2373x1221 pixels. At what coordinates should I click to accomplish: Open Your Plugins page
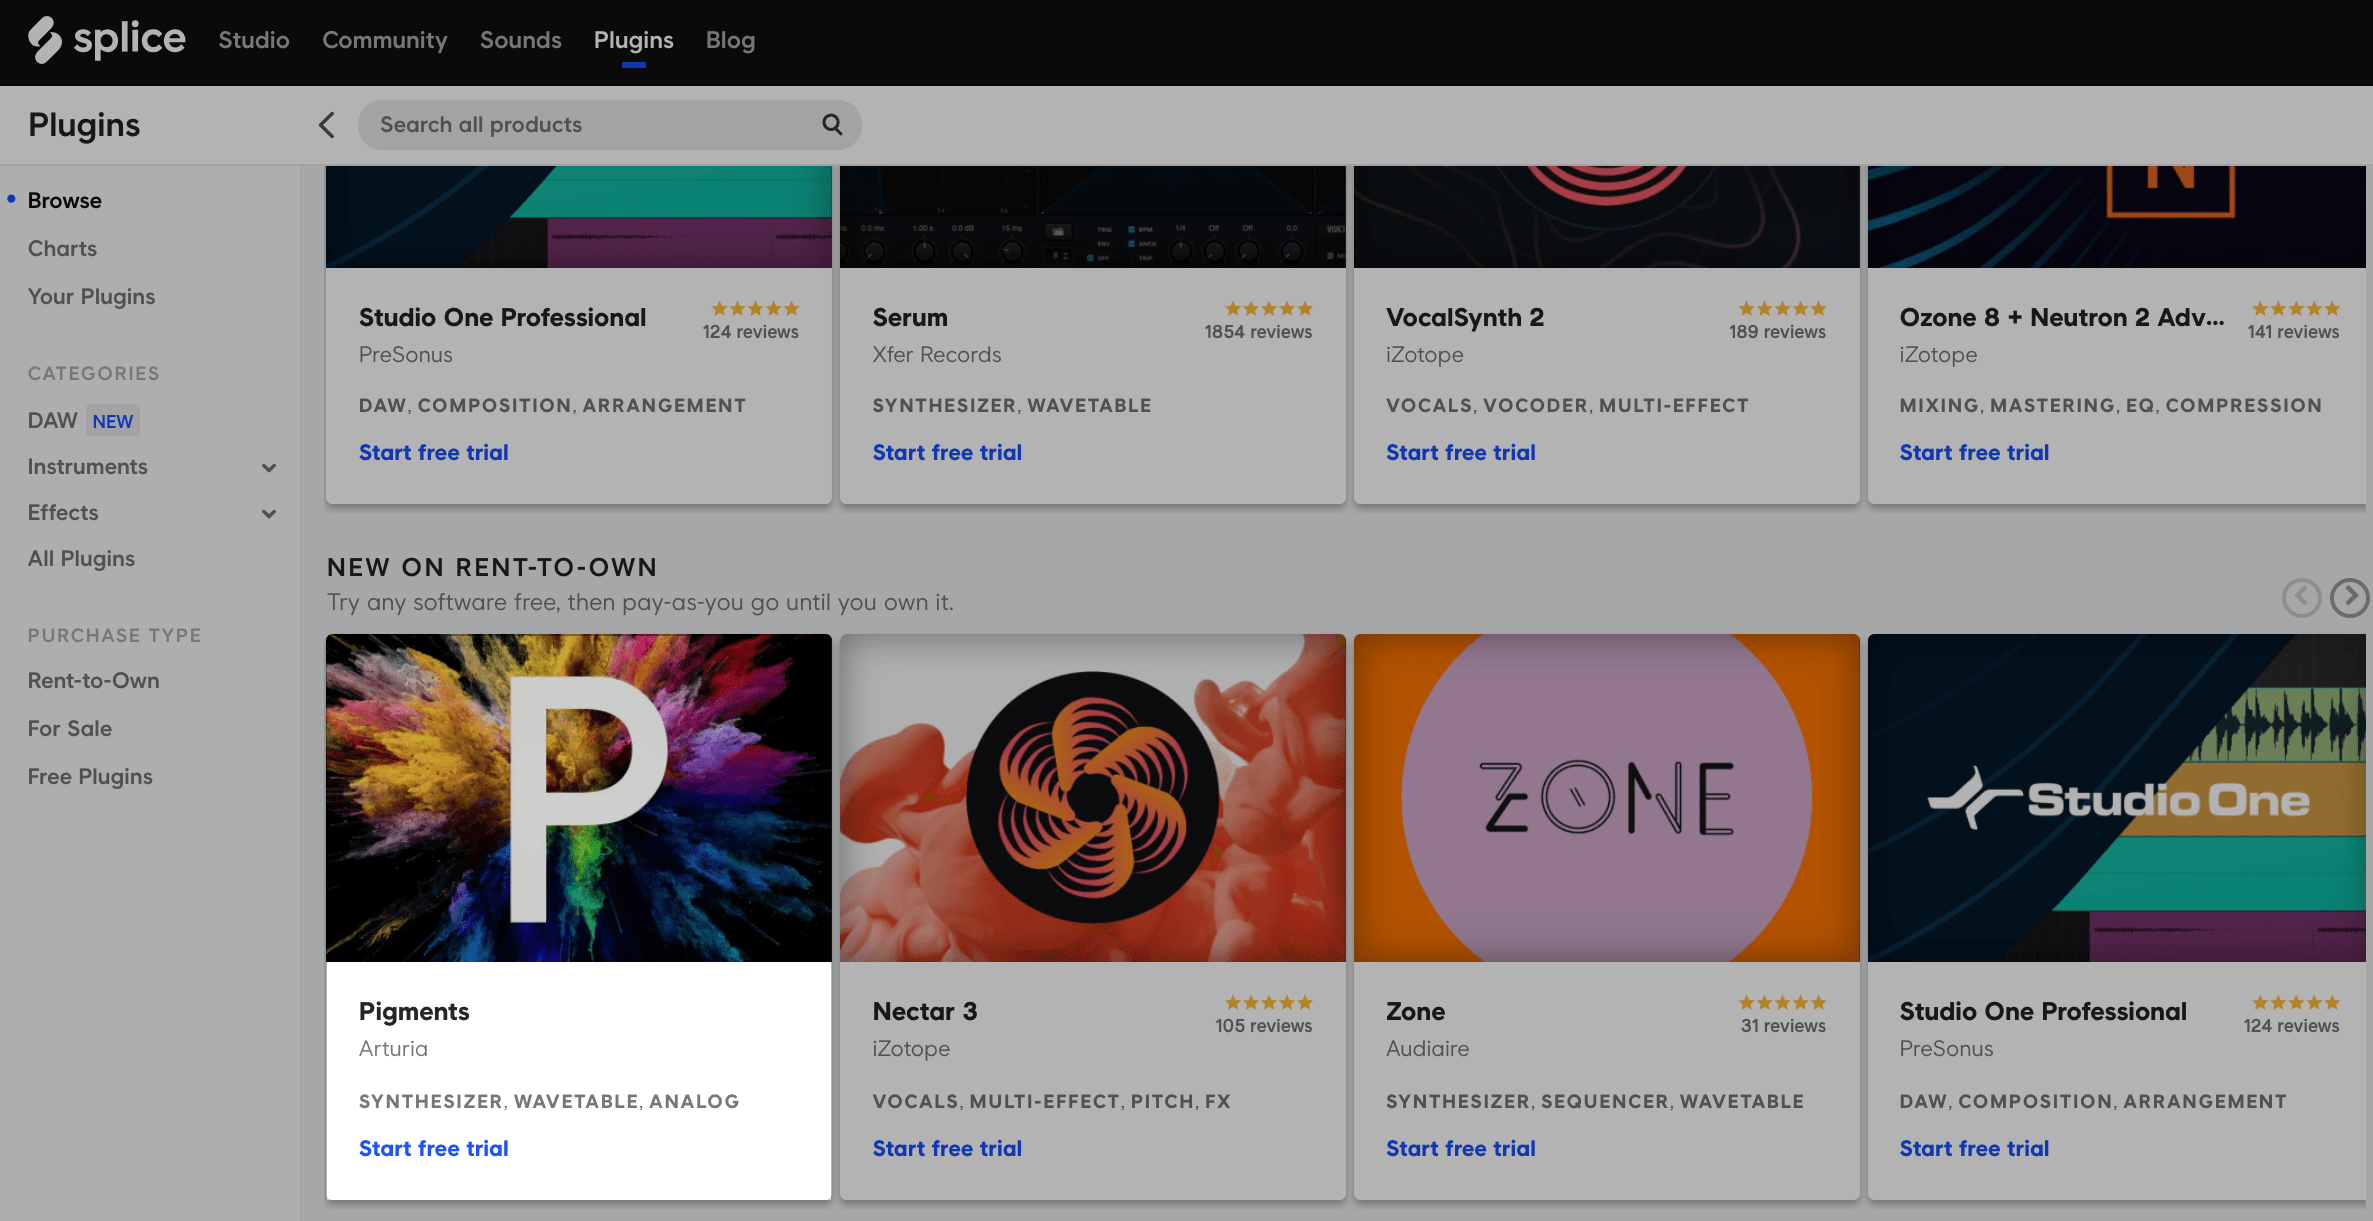(91, 296)
